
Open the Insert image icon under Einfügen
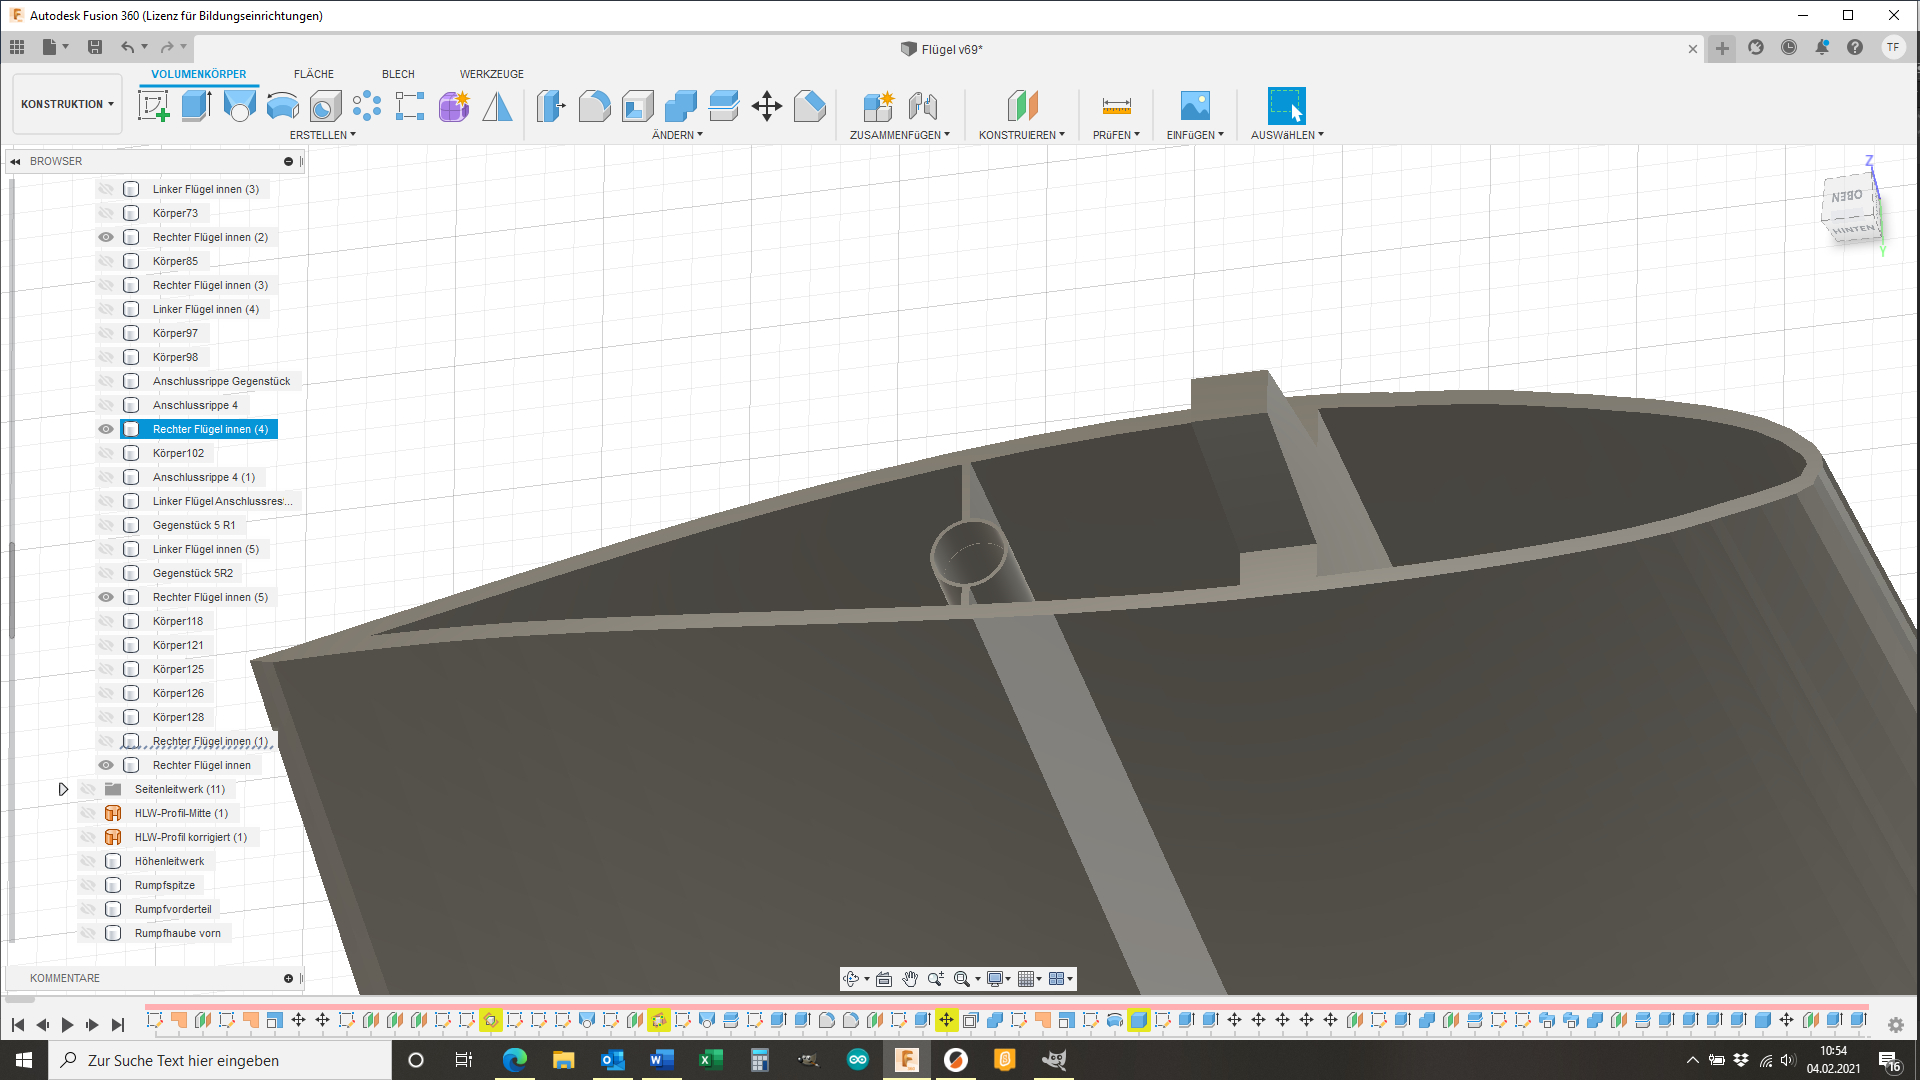coord(1195,106)
